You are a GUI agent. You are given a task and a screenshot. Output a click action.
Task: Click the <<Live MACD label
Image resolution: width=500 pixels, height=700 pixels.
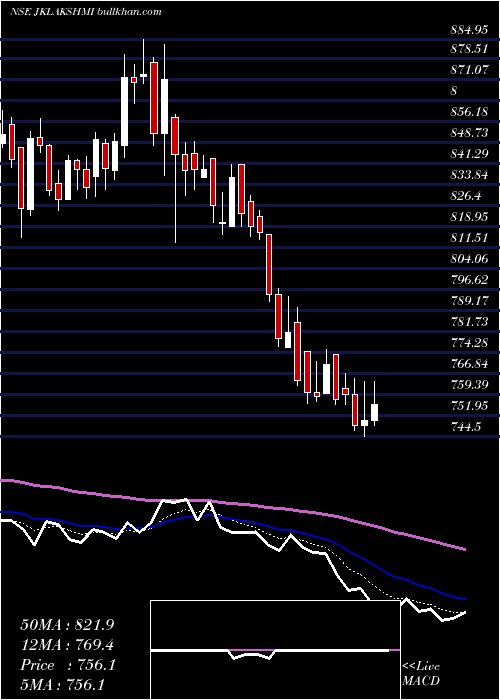tap(421, 673)
